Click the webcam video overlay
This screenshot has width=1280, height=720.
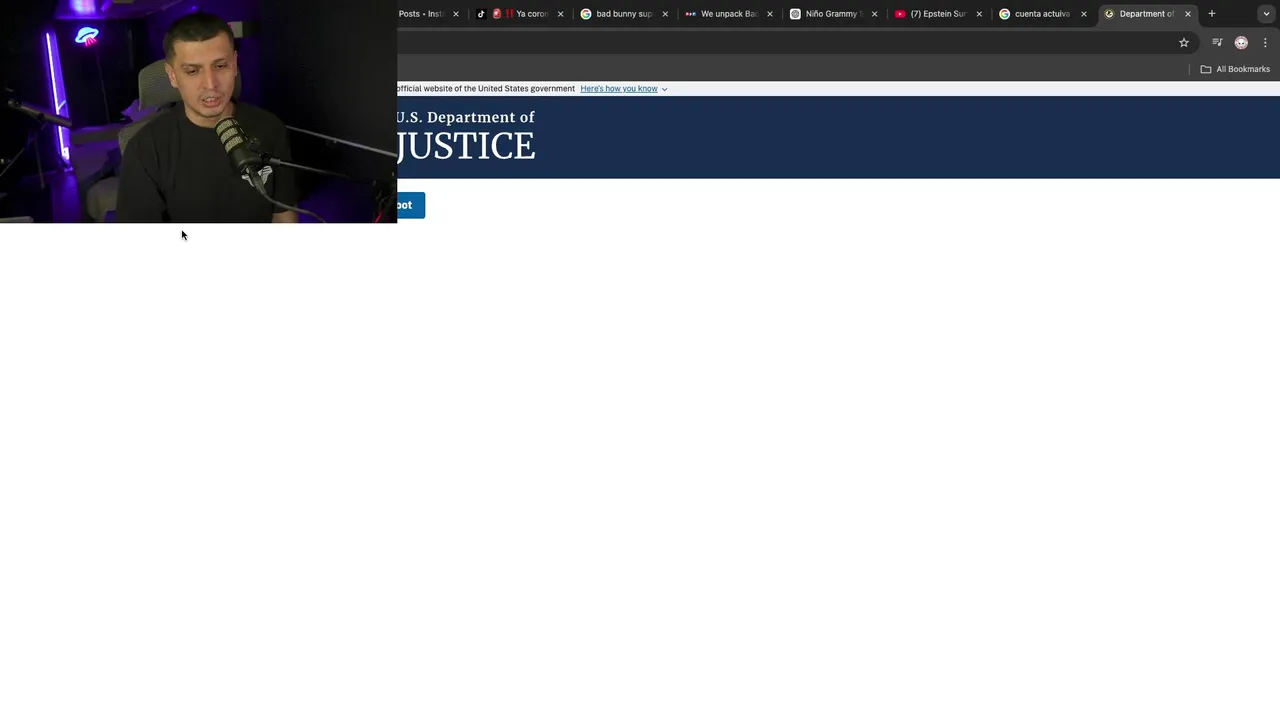click(198, 111)
